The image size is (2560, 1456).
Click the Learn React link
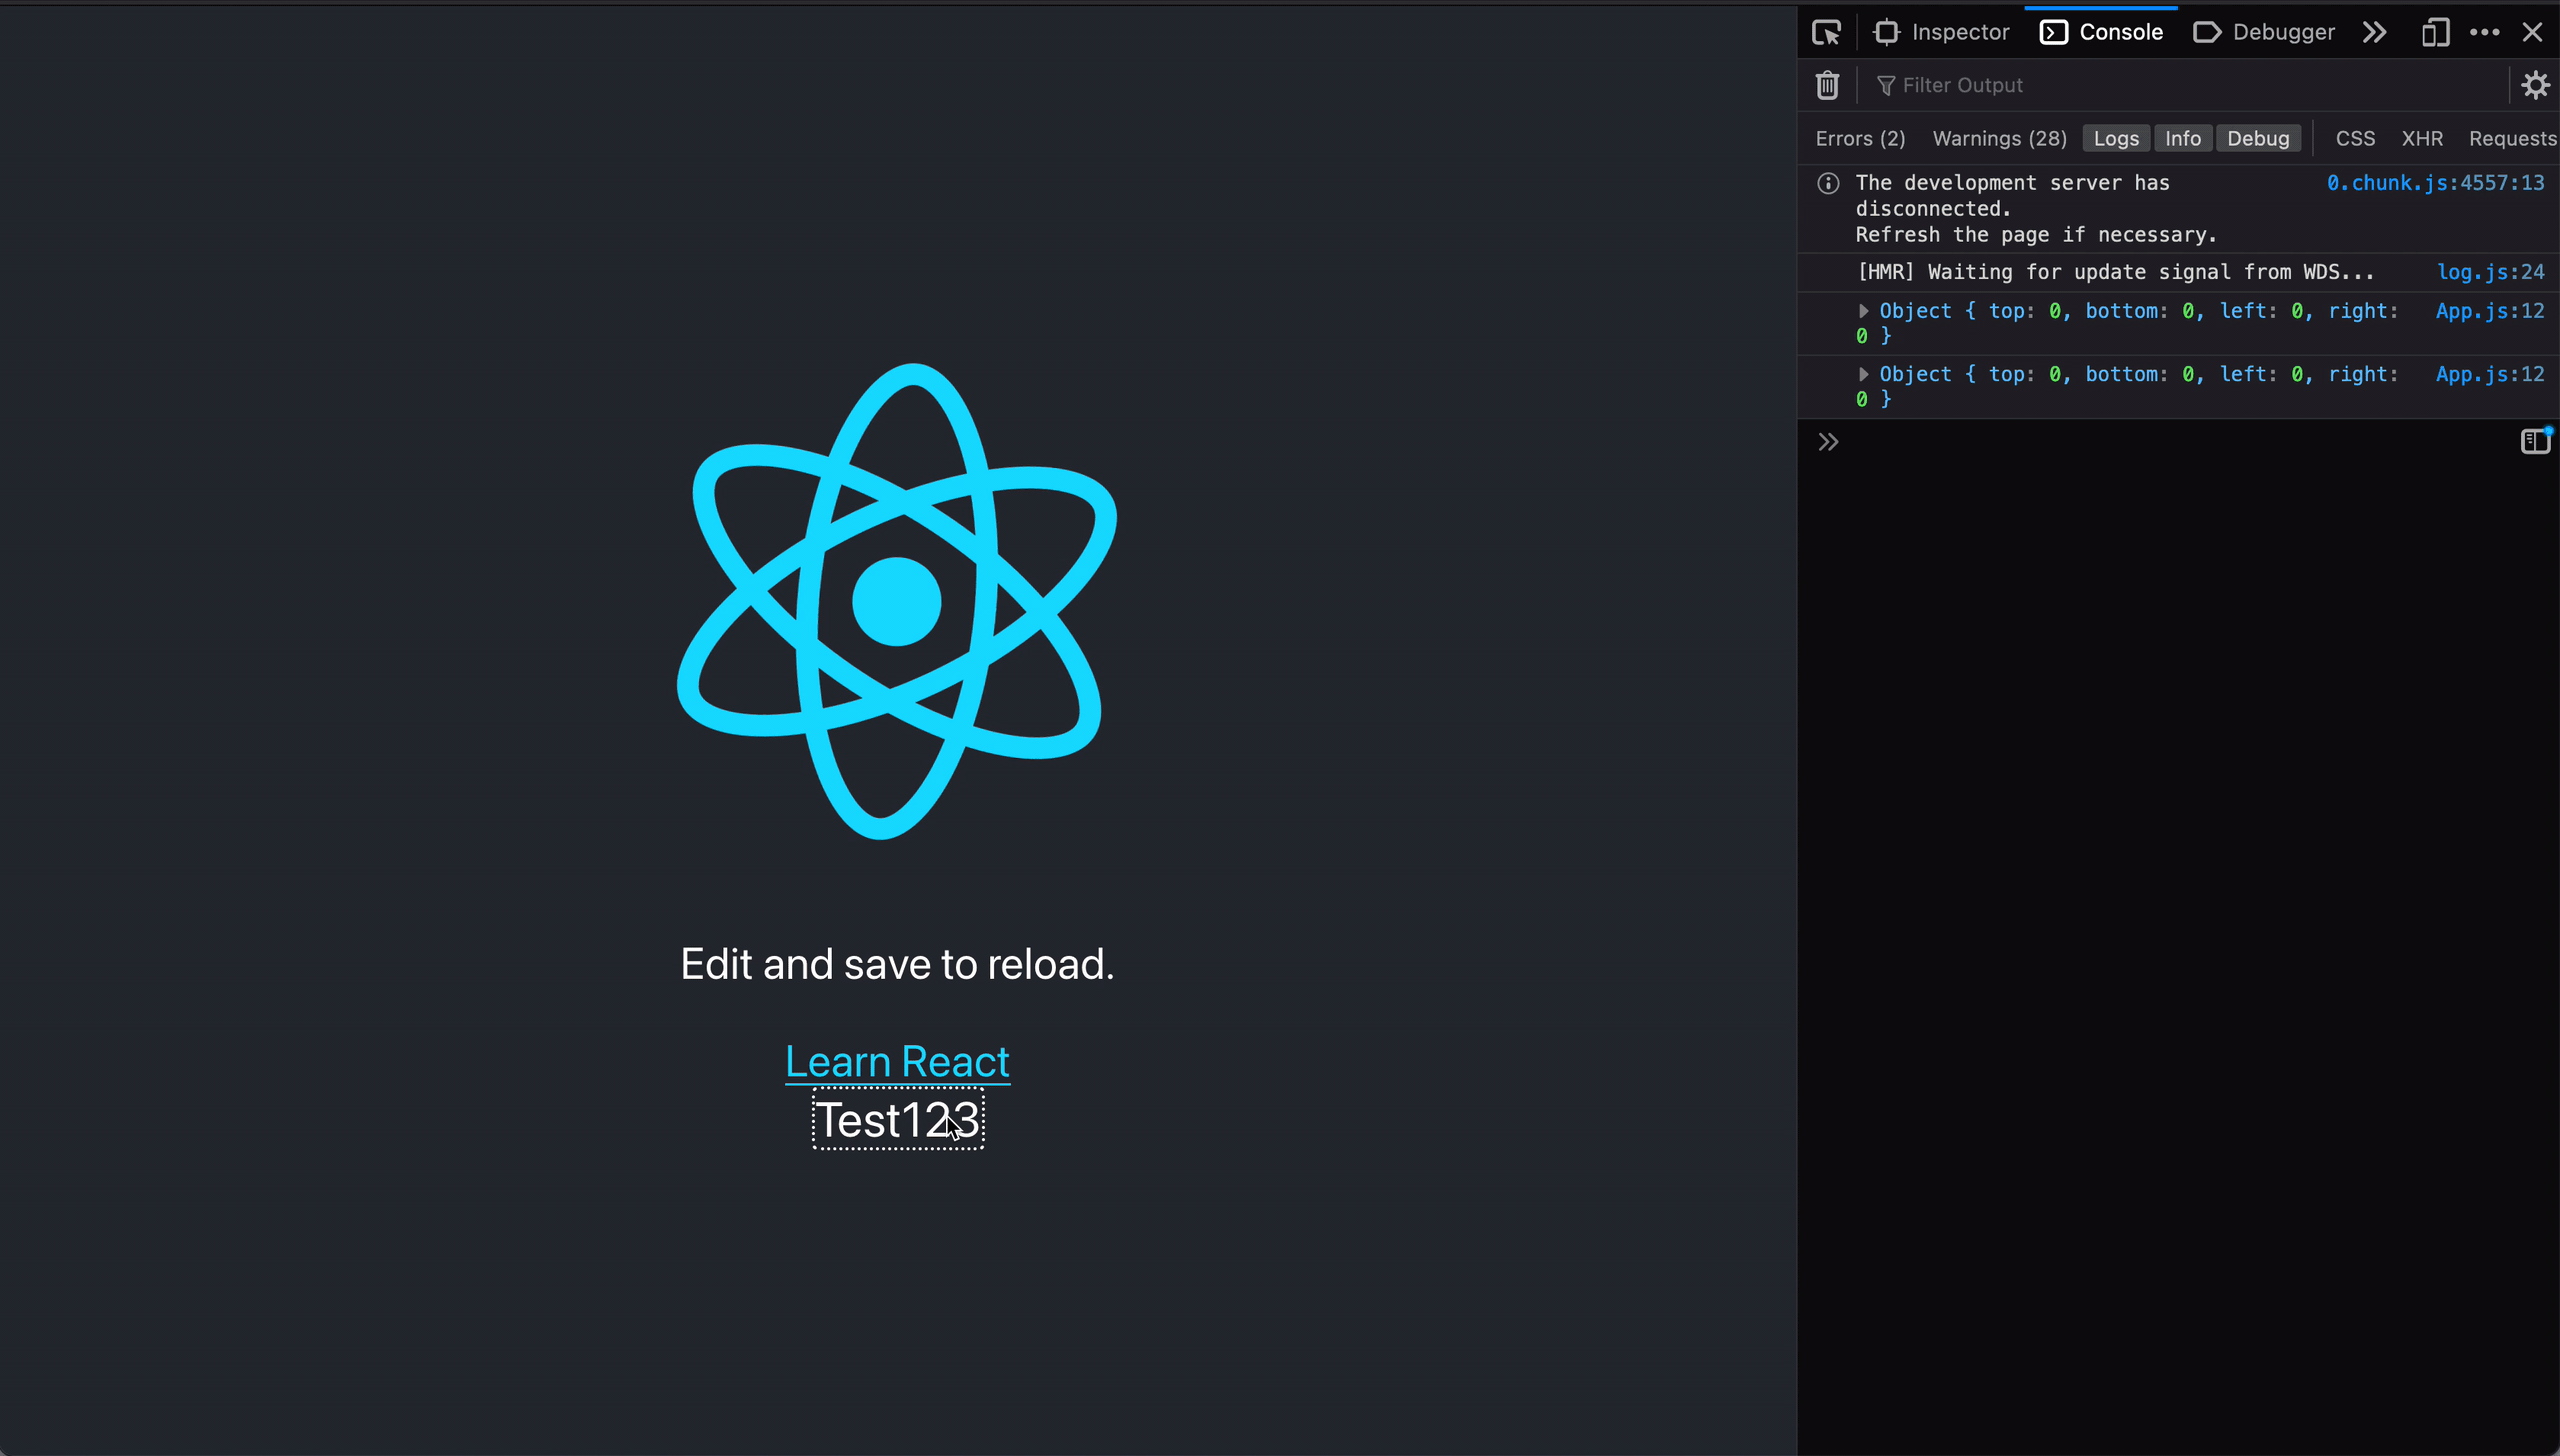897,1060
